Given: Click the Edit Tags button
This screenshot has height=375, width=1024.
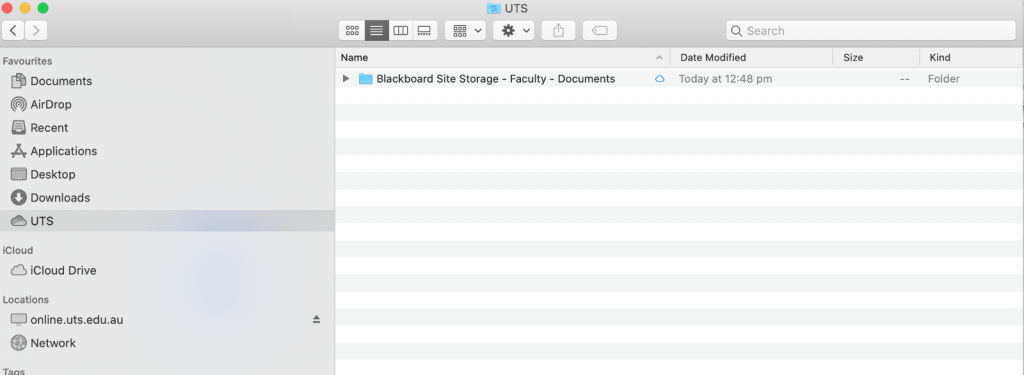Looking at the screenshot, I should pos(600,31).
